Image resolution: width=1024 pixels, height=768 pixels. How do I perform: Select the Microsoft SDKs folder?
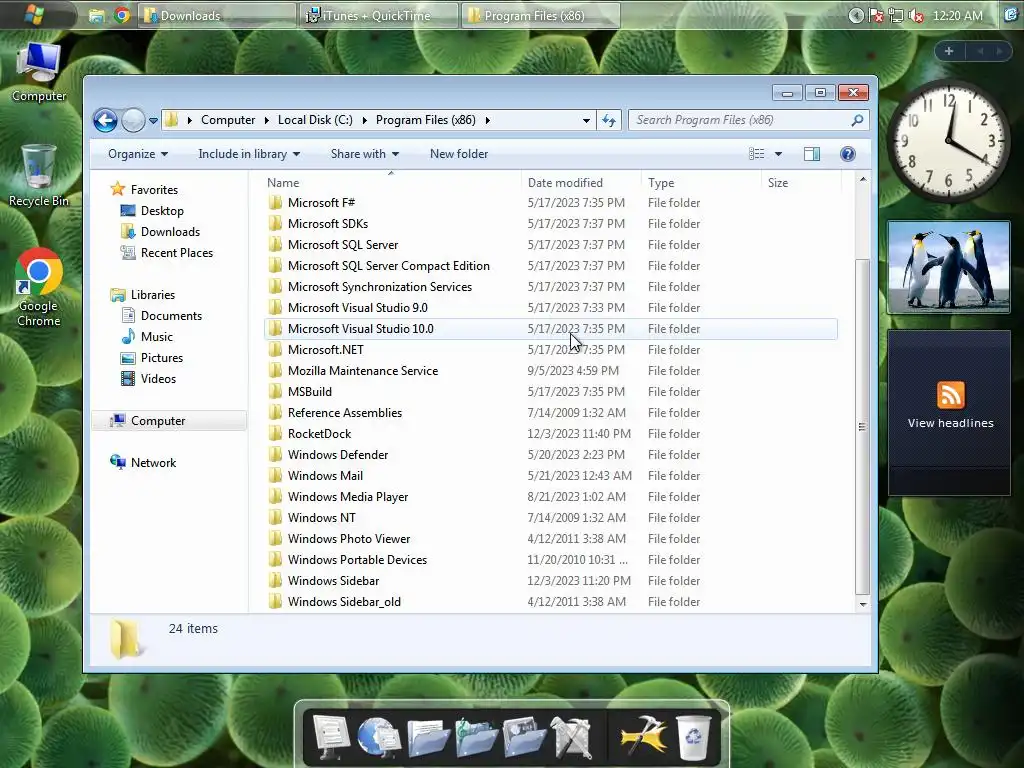[x=328, y=223]
